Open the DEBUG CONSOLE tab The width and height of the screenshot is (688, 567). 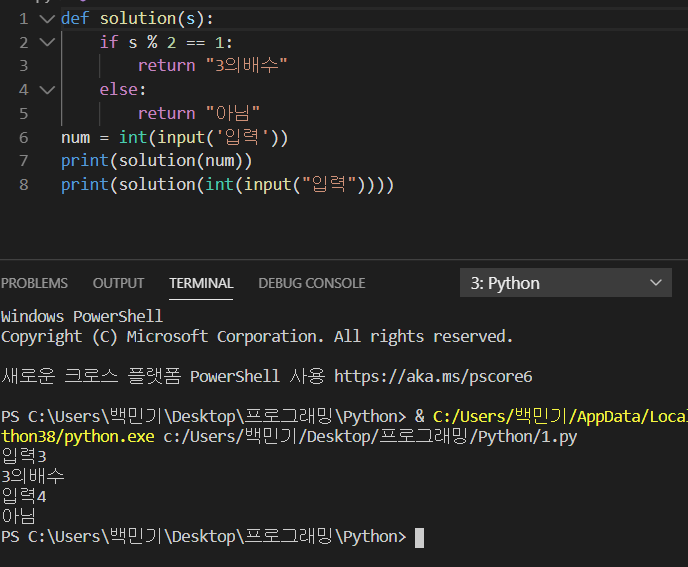click(312, 283)
